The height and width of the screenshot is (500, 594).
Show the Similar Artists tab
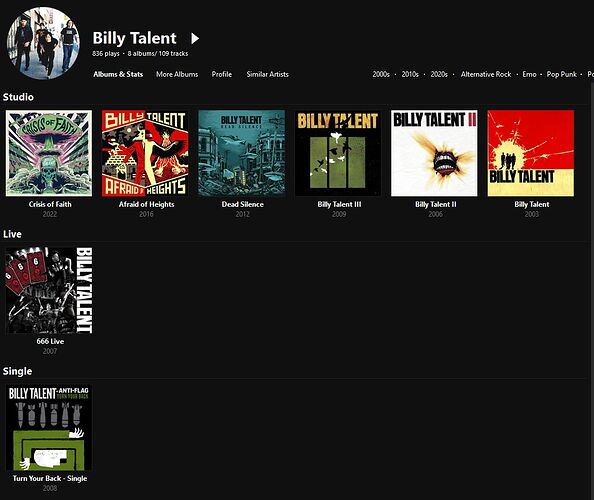(267, 74)
